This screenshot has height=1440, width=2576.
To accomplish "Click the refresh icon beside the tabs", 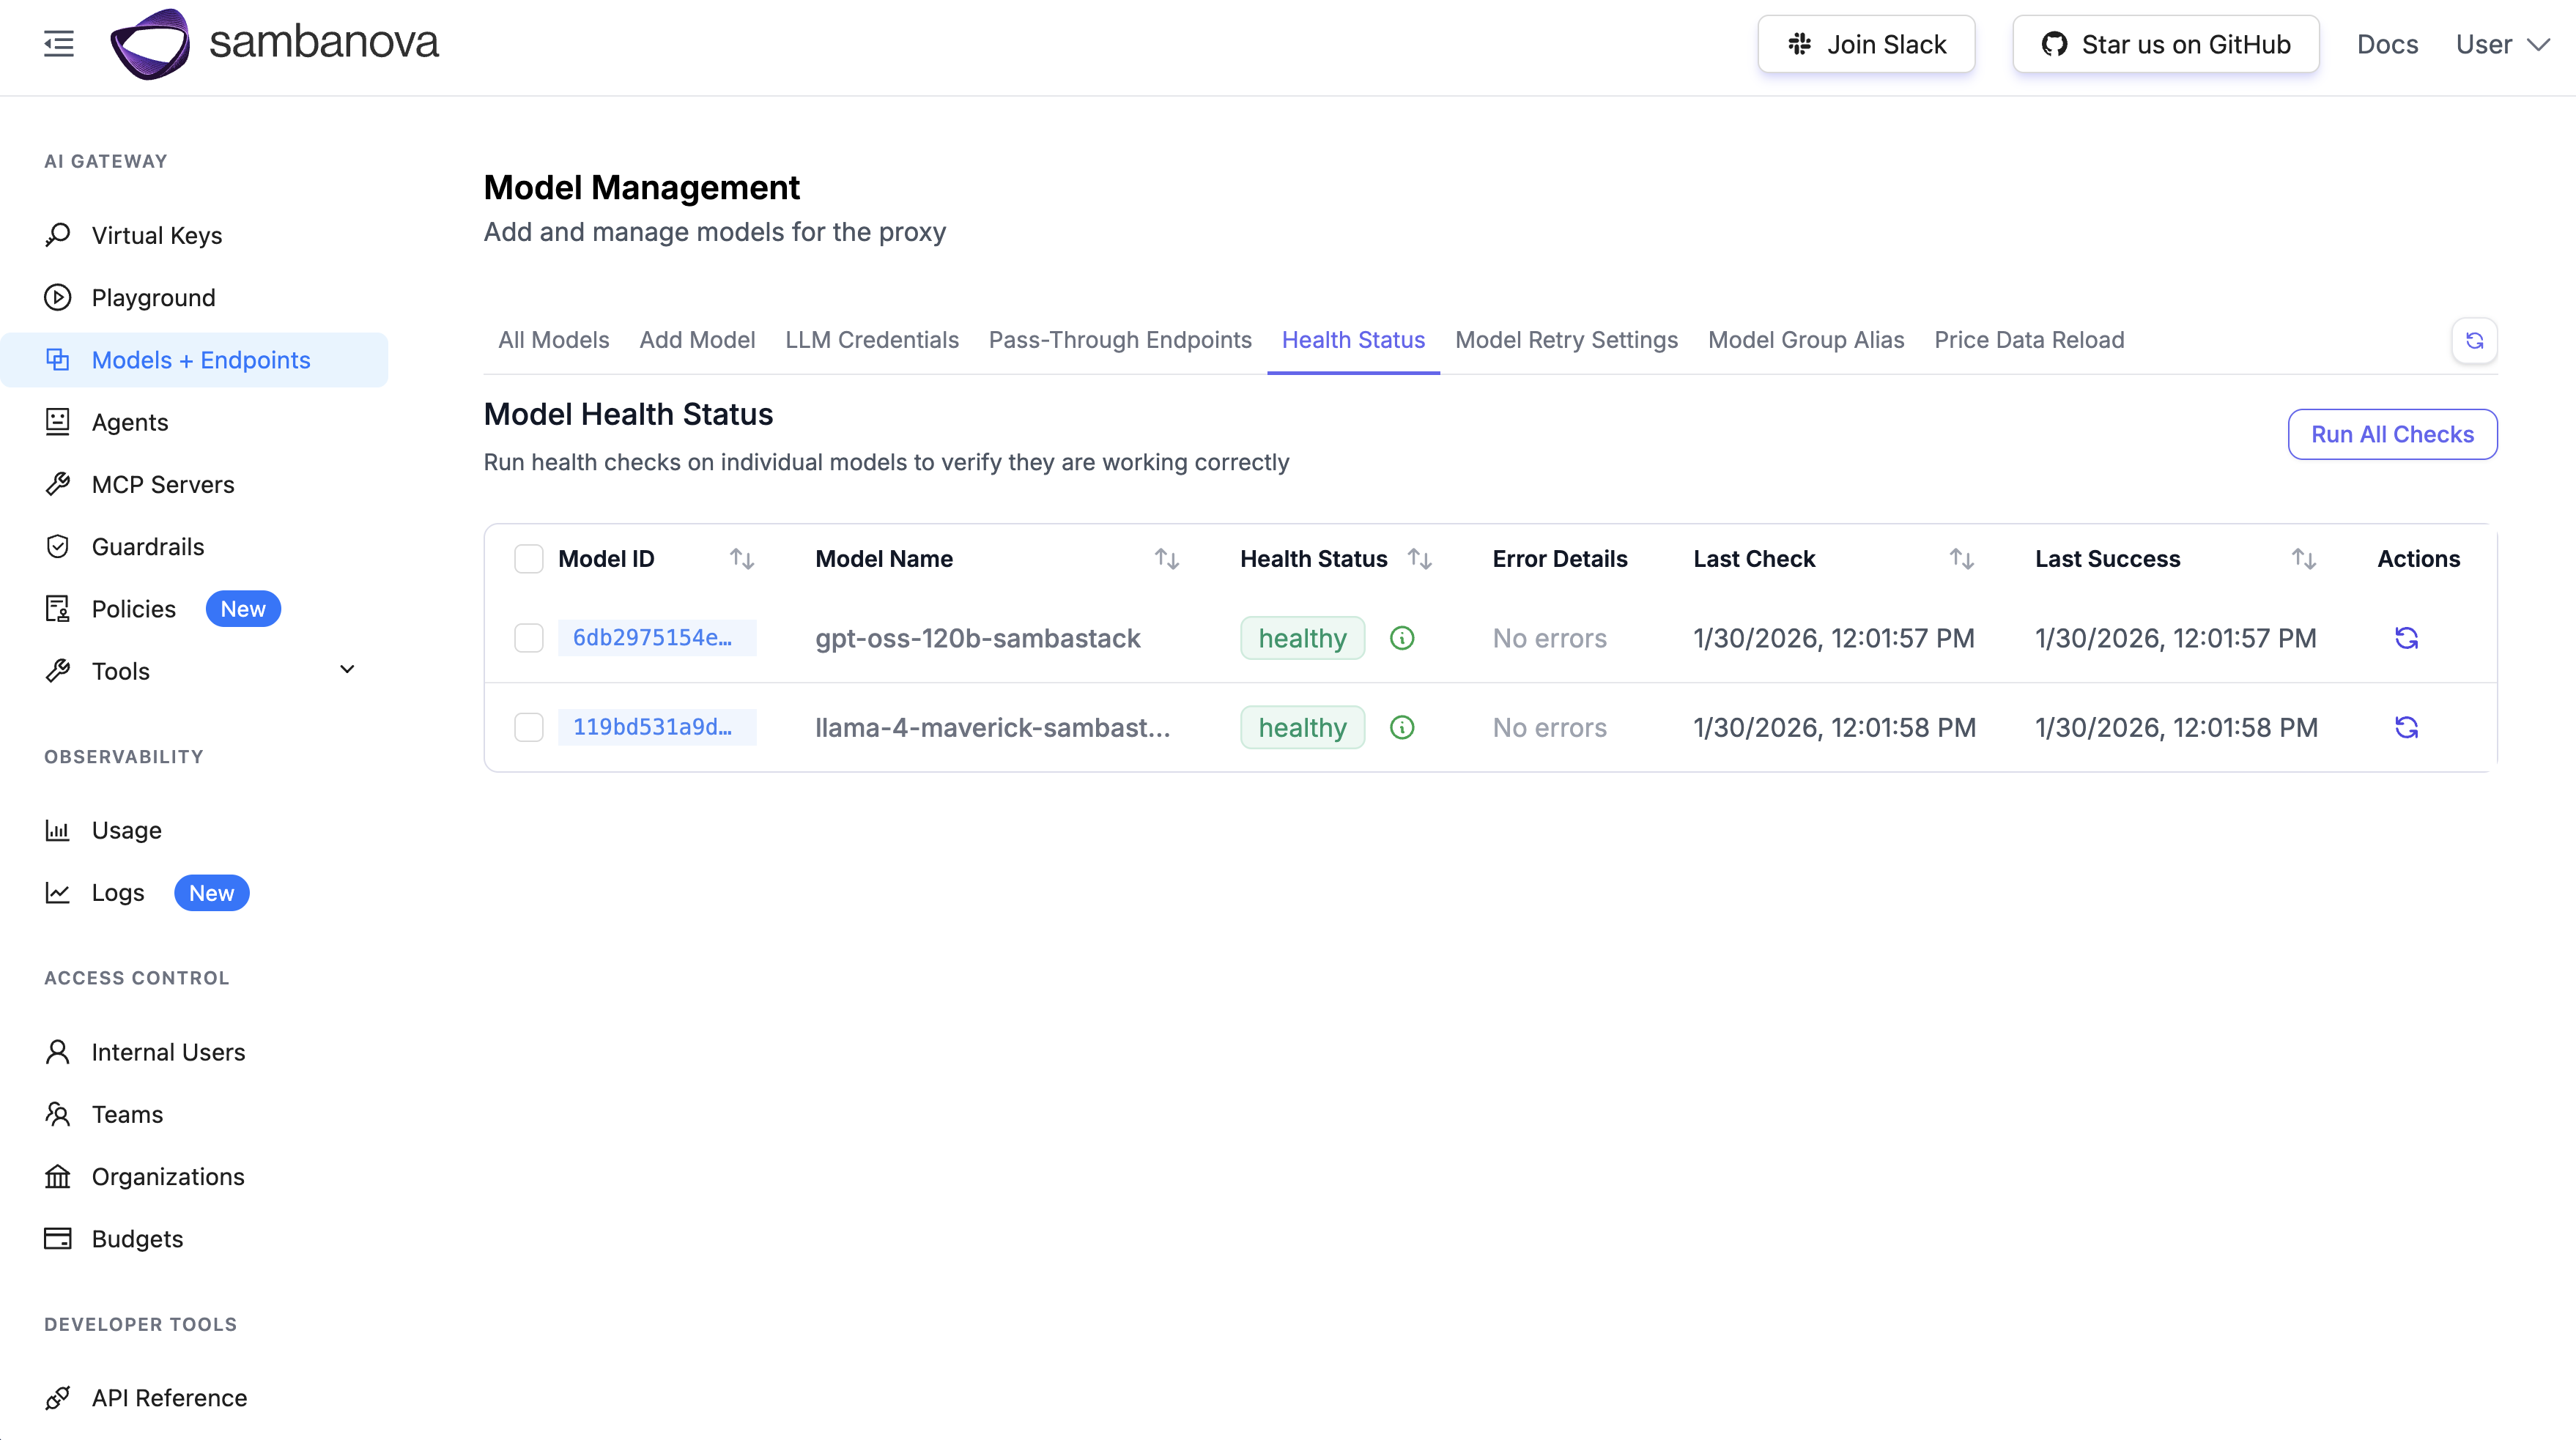I will 2474,341.
